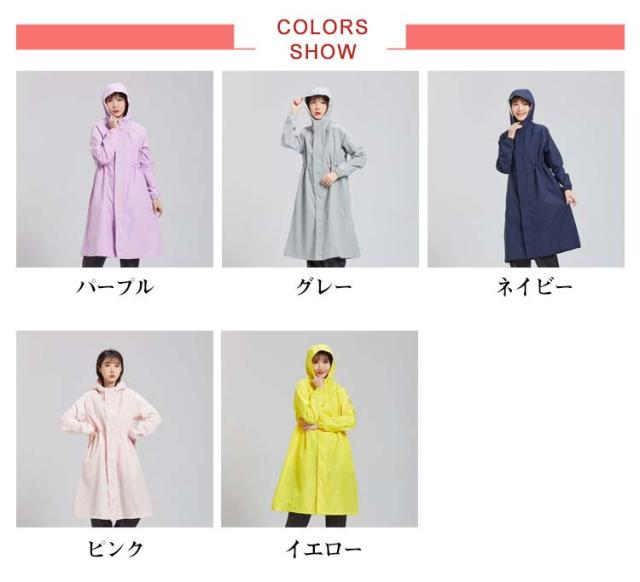This screenshot has width=640, height=582.
Task: Click the left coral banner bar
Action: pos(125,37)
